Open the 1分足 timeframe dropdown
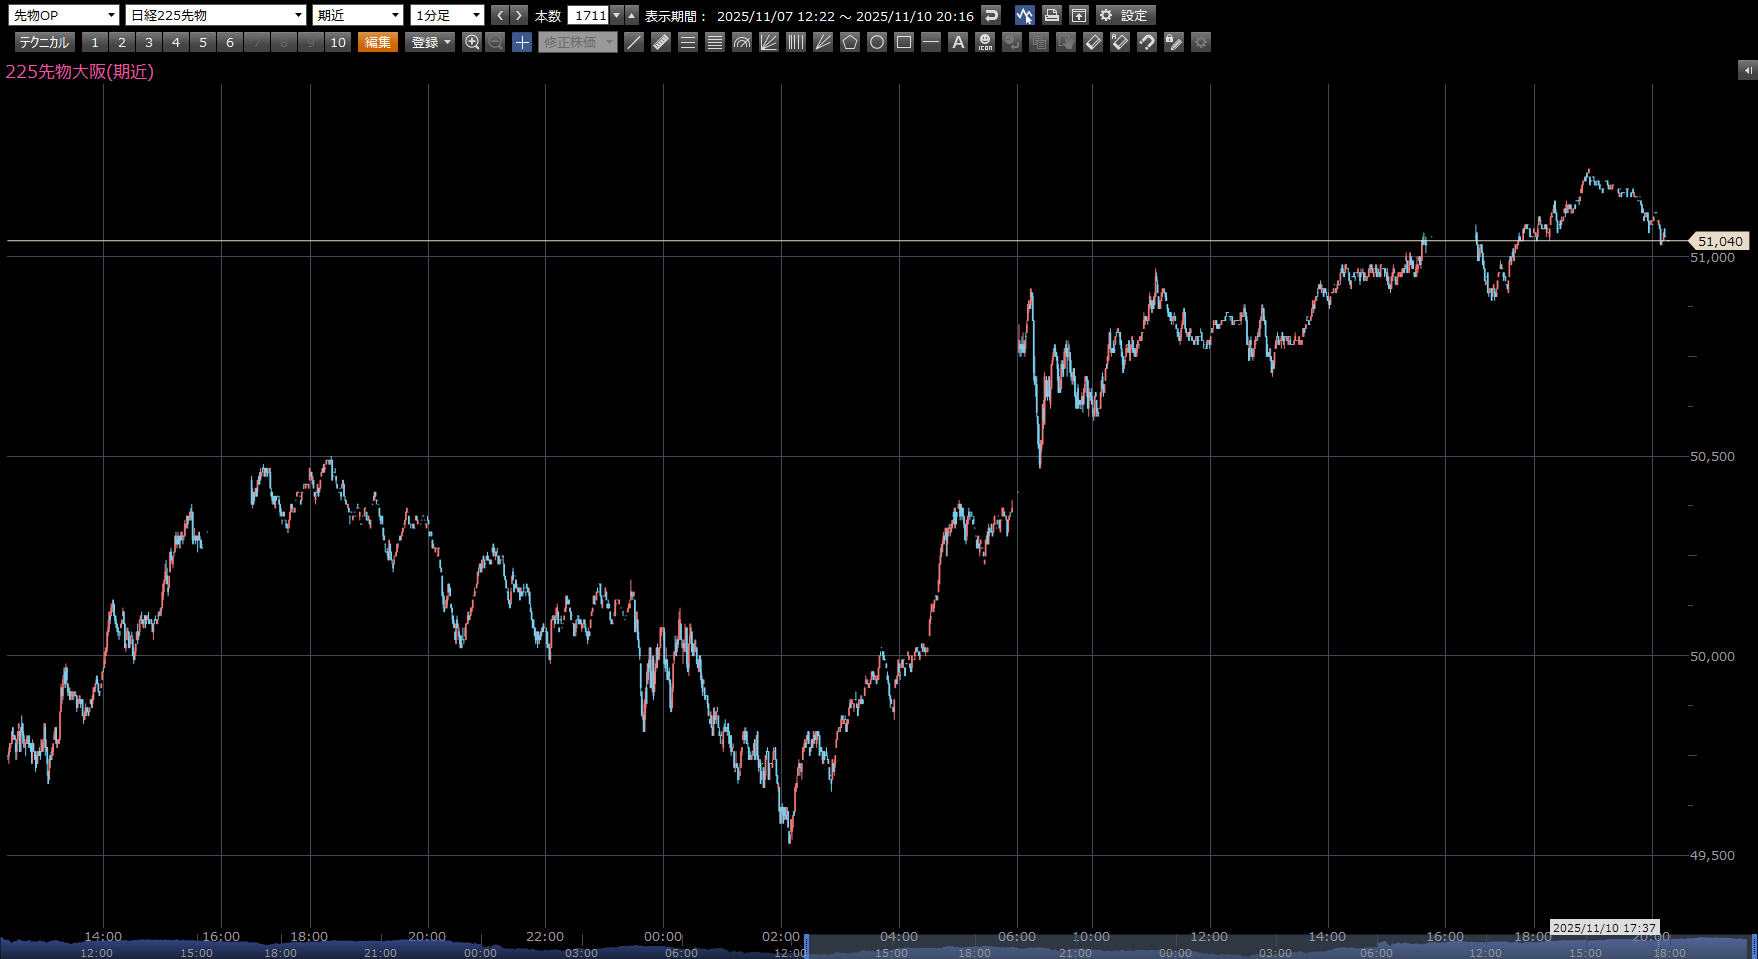This screenshot has height=959, width=1758. tap(447, 15)
